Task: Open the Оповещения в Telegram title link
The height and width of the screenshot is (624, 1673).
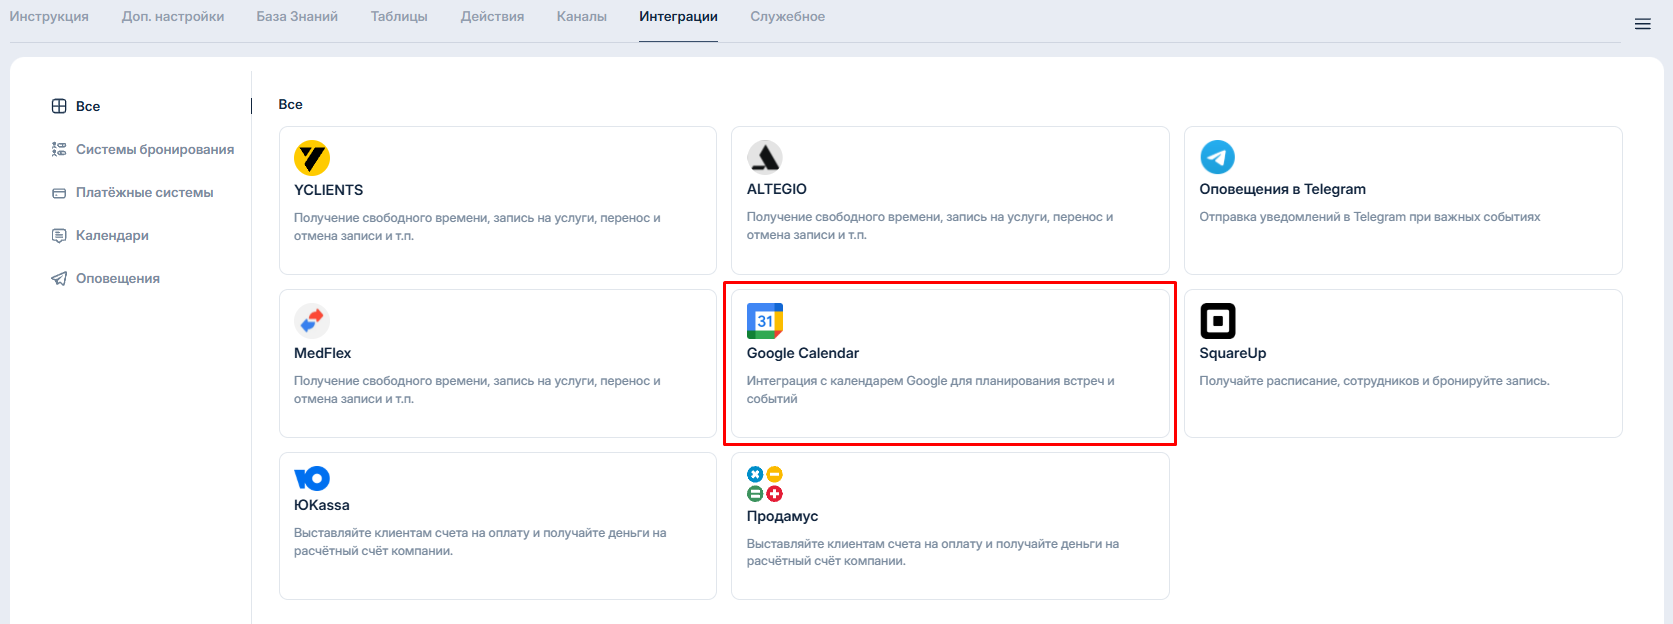Action: pos(1282,189)
